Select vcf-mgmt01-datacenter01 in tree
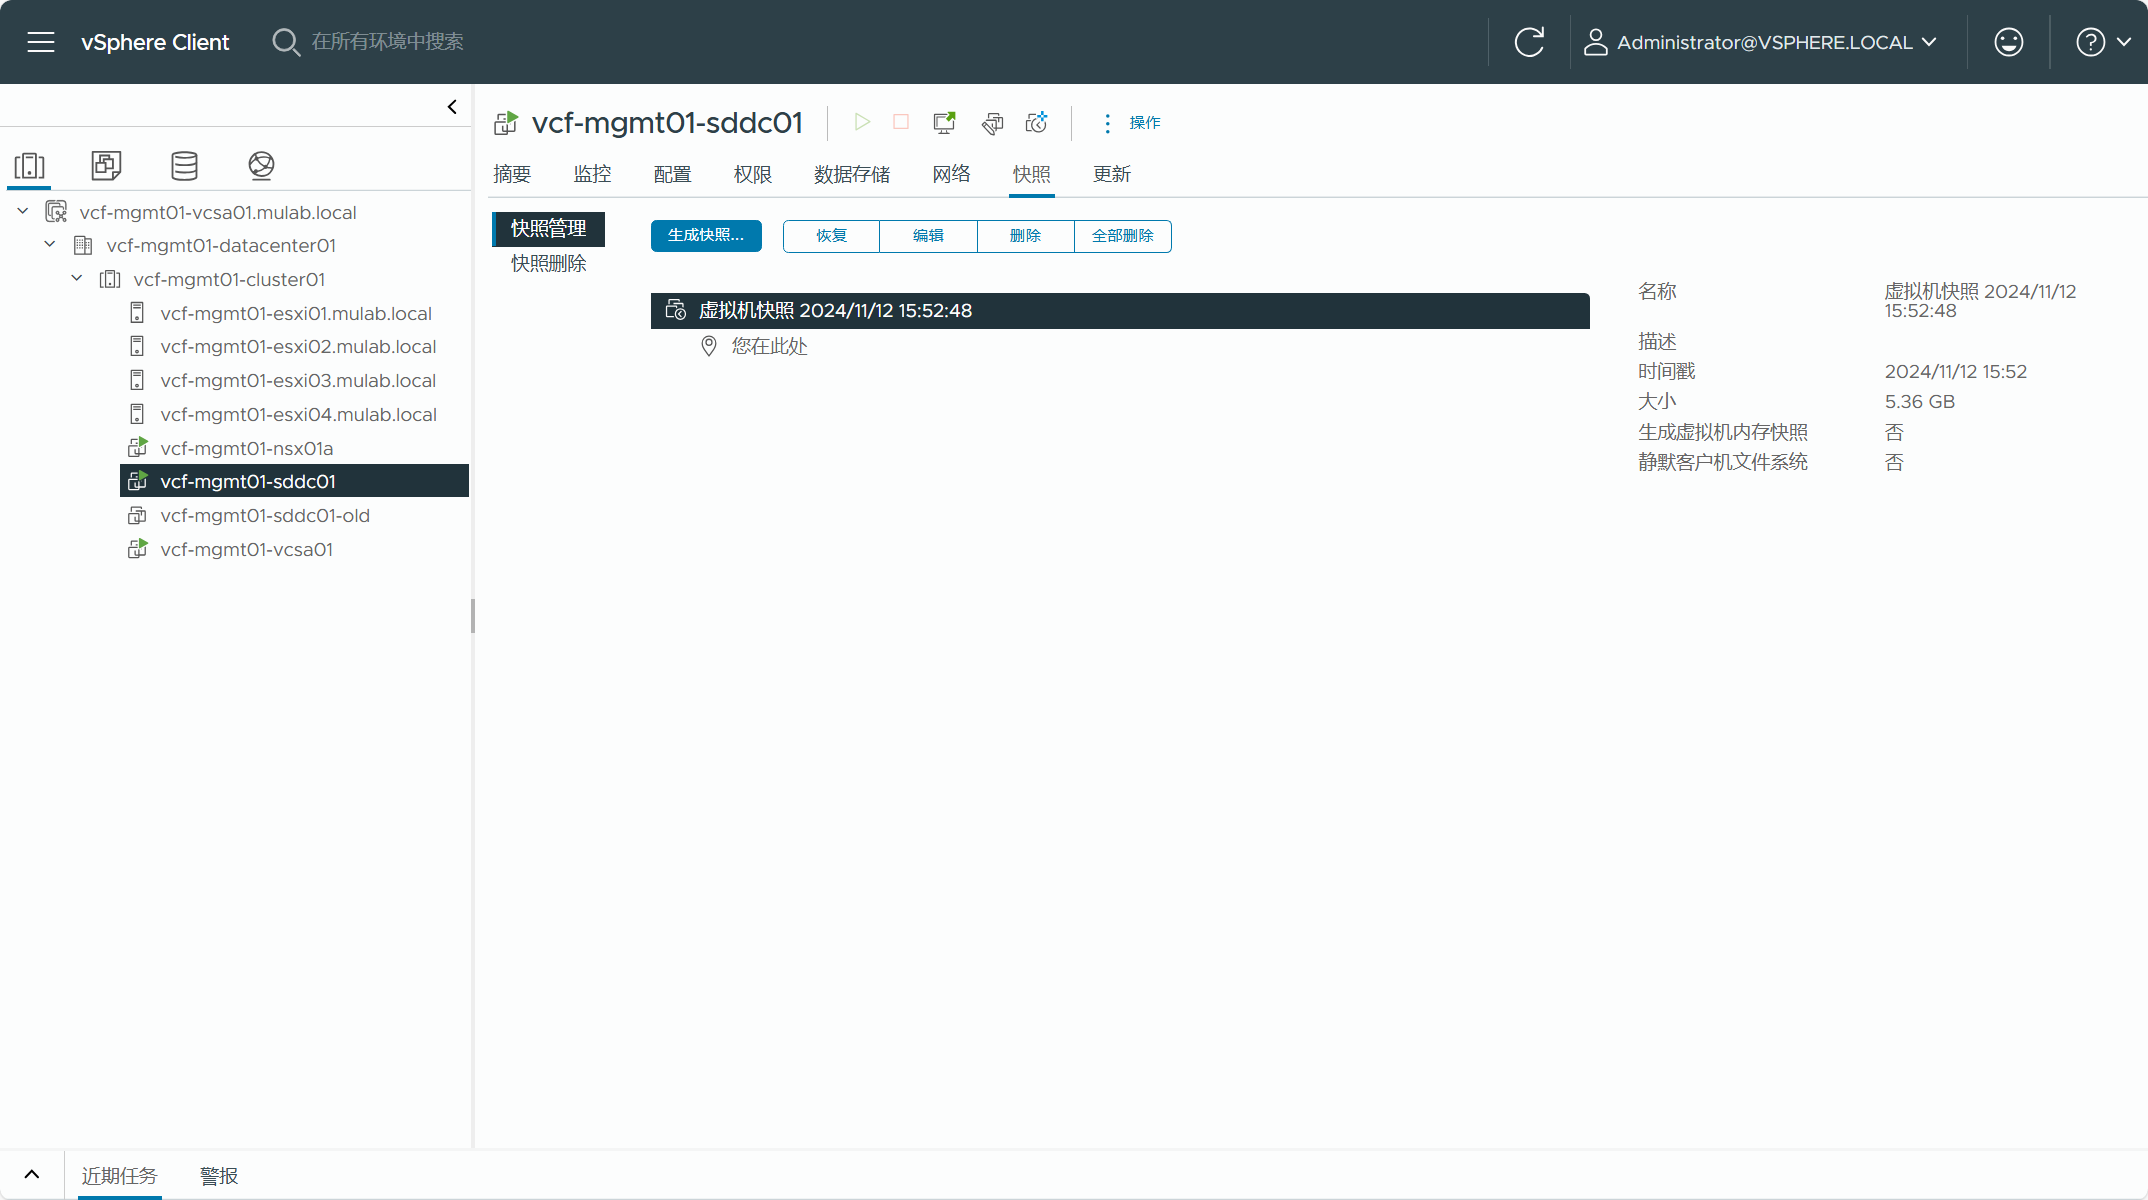 pos(221,245)
